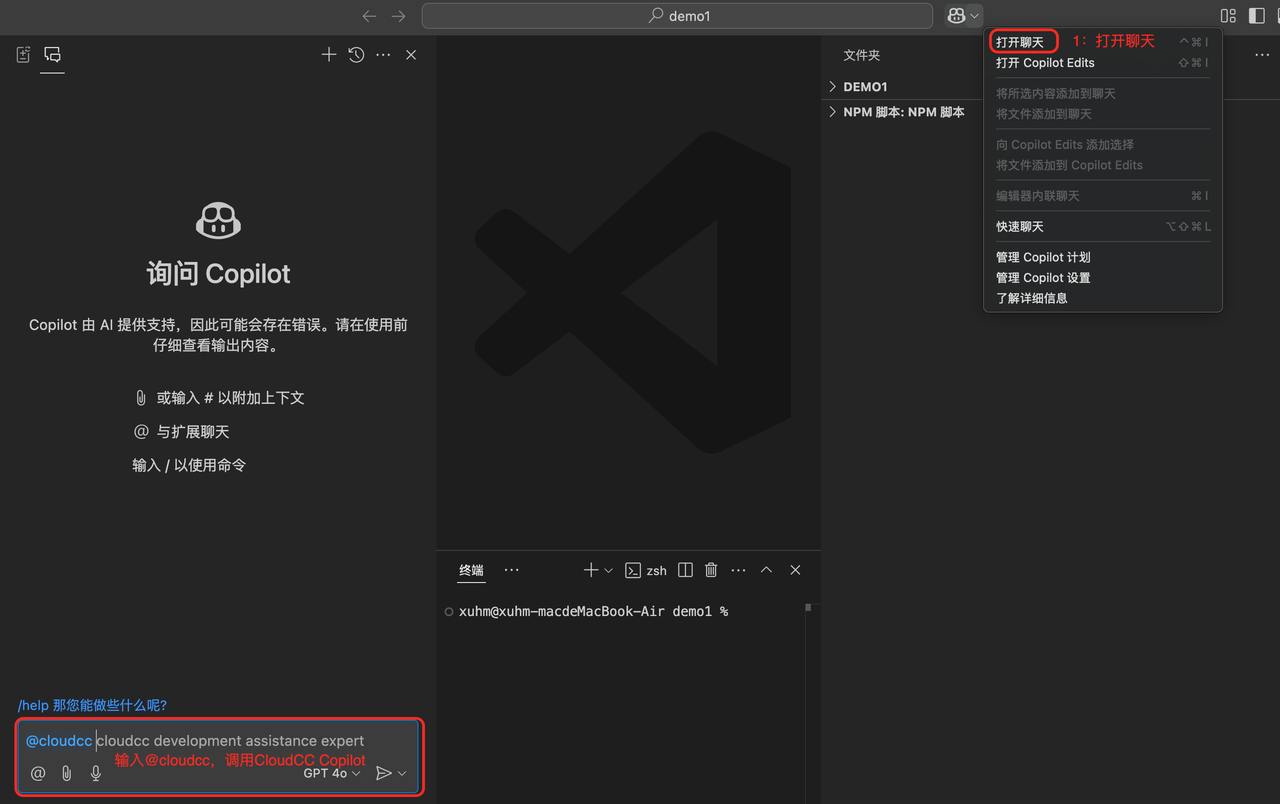This screenshot has width=1280, height=804.
Task: Select 打开聊天 menu item
Action: tap(1020, 42)
